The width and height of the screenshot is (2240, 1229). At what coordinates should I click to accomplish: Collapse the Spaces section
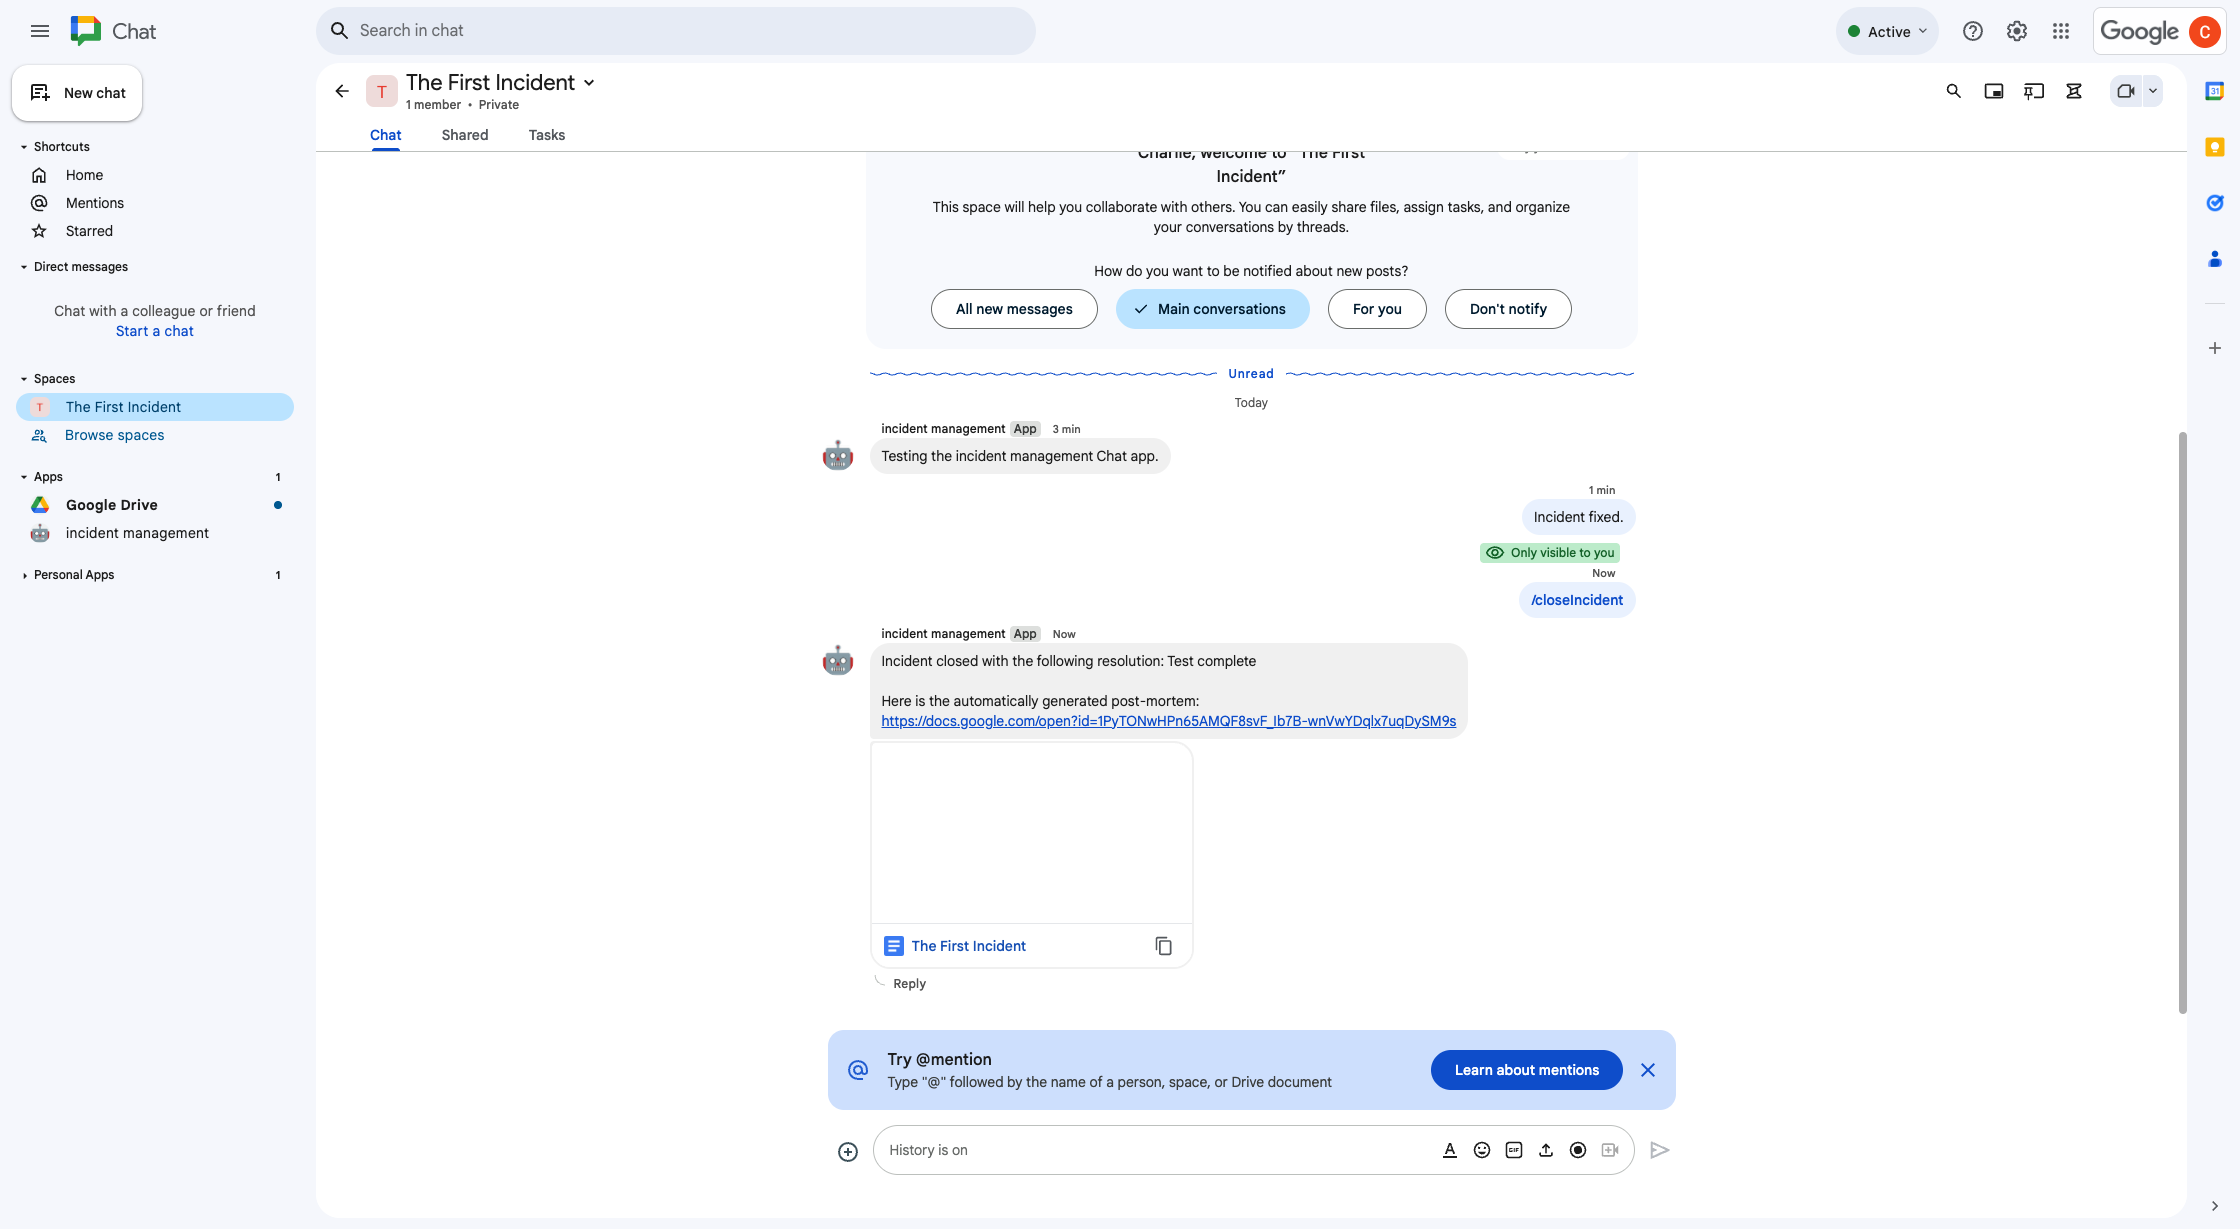pos(24,378)
